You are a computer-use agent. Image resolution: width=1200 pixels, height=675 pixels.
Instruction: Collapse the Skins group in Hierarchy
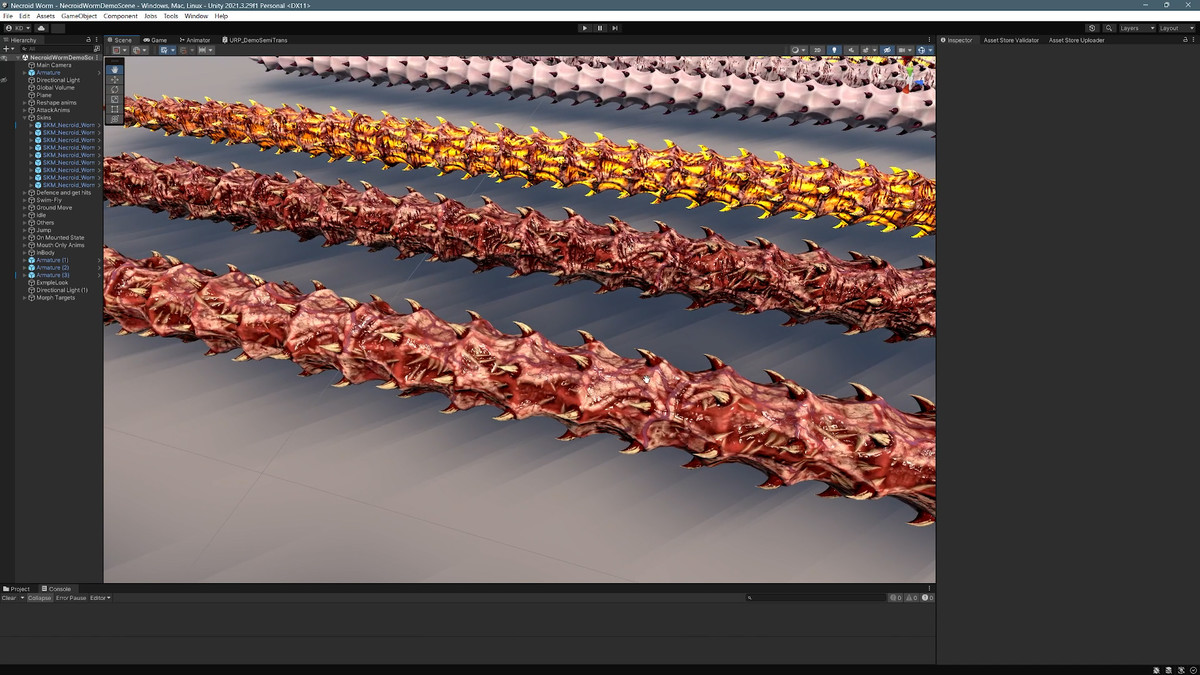pyautogui.click(x=25, y=118)
